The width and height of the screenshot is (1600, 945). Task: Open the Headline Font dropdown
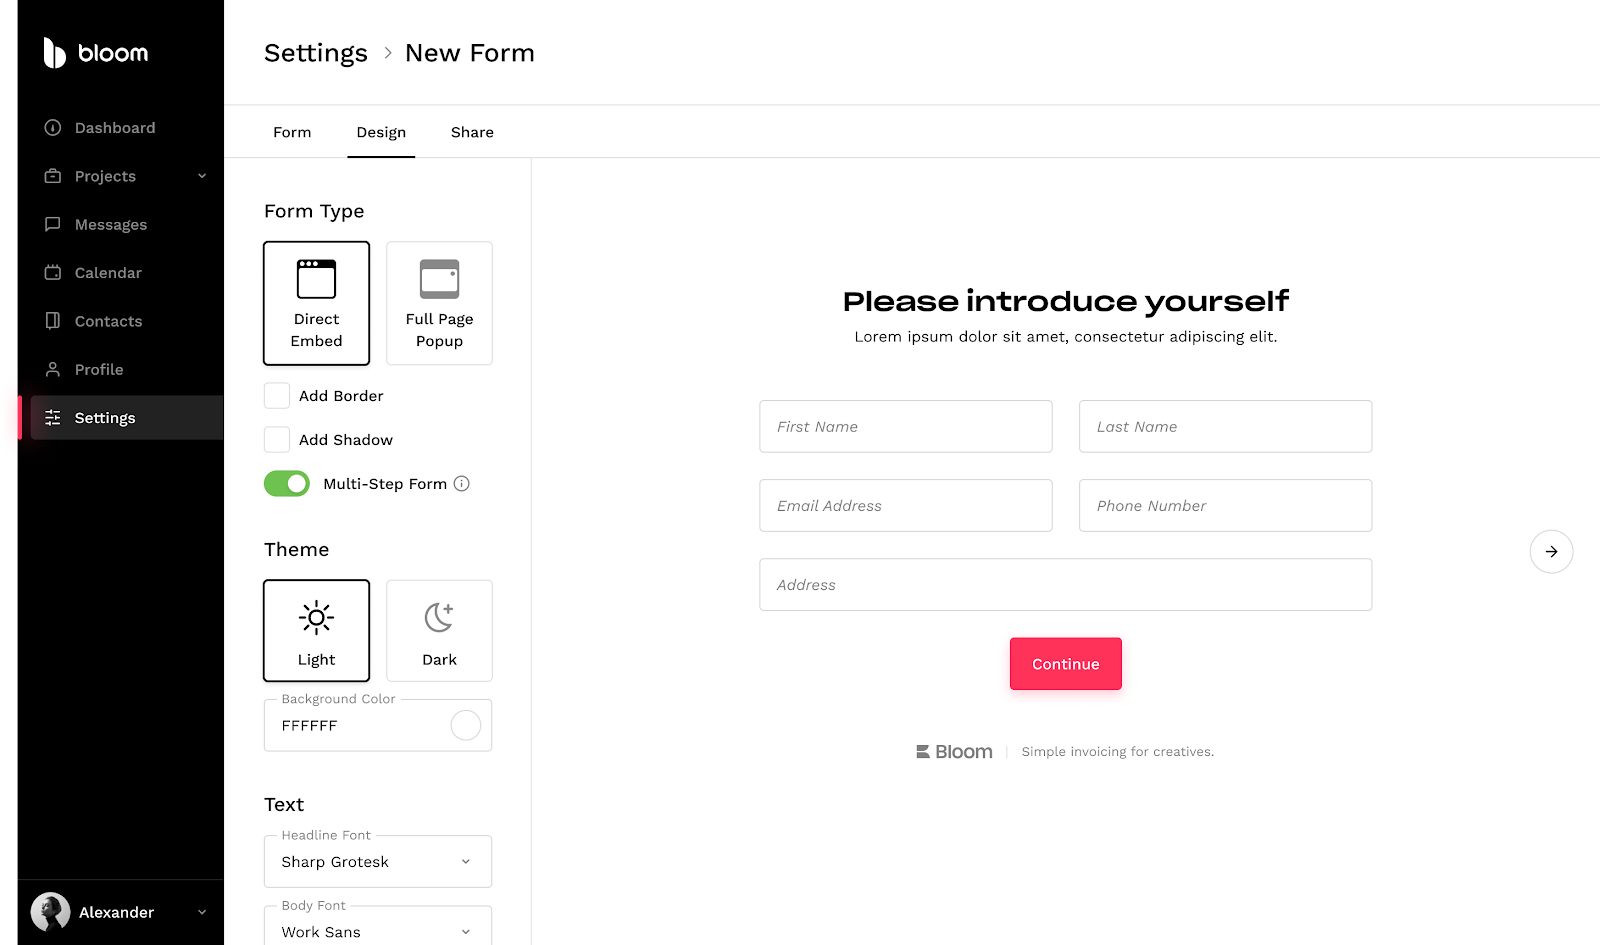[378, 862]
